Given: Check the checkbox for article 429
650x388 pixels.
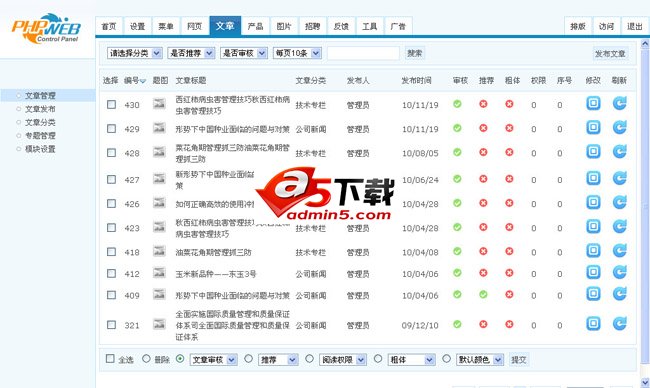Looking at the screenshot, I should [x=112, y=129].
